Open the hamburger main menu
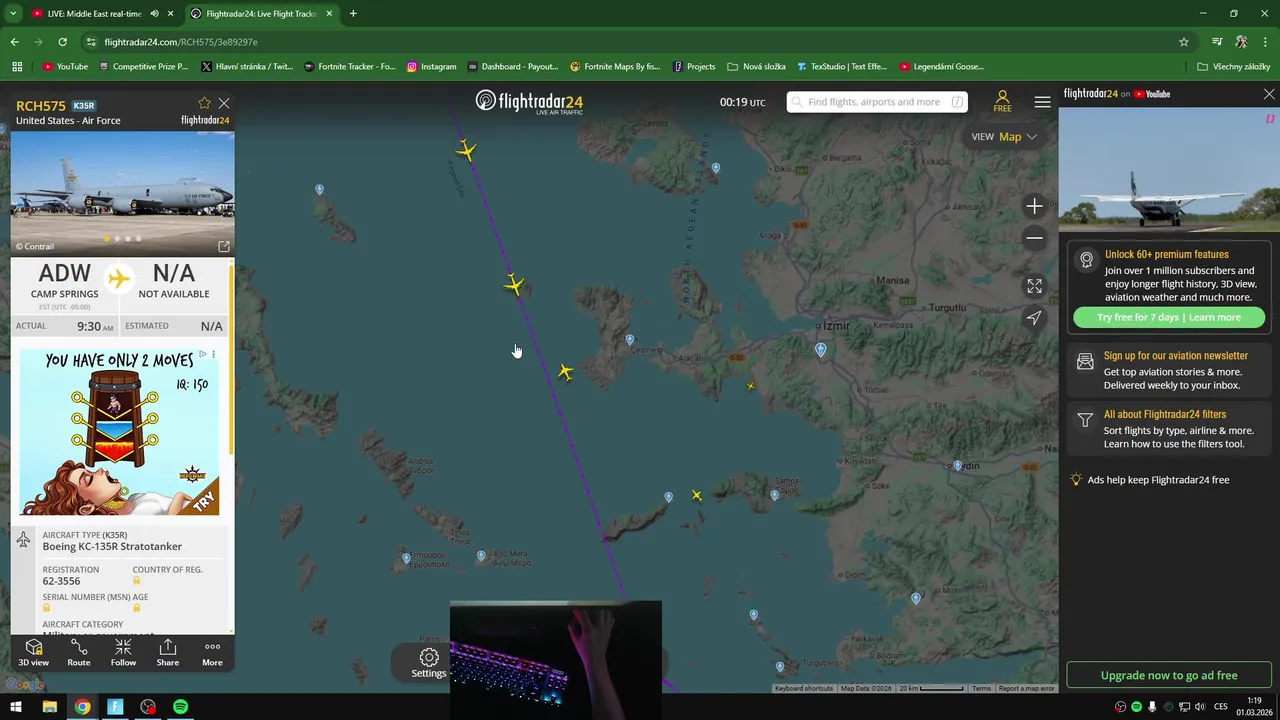Viewport: 1280px width, 720px height. click(x=1042, y=102)
